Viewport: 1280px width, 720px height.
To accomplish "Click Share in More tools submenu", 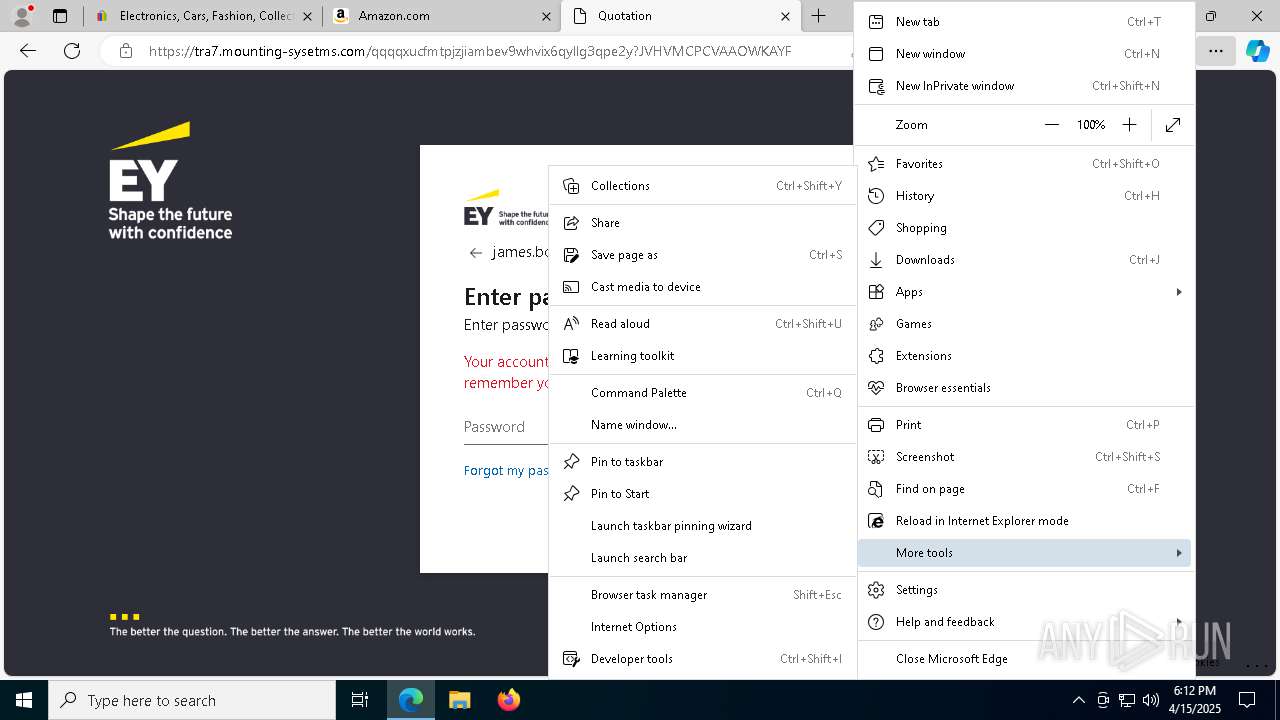I will 703,222.
